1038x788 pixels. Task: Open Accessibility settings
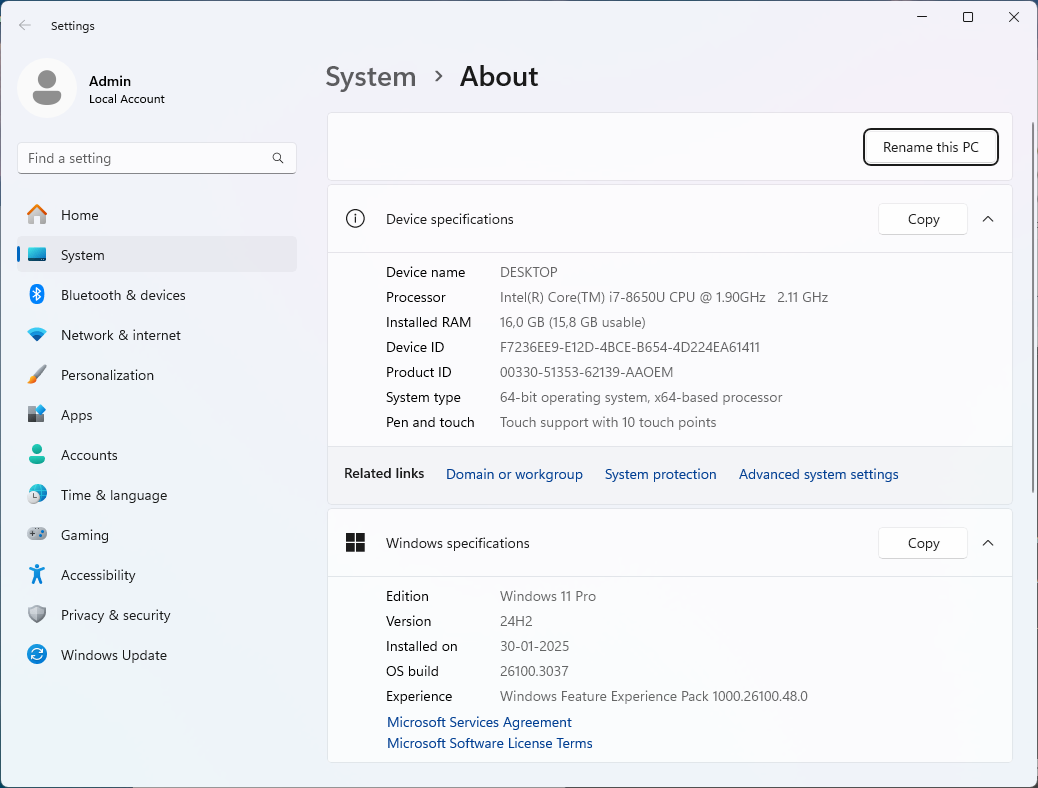click(x=157, y=575)
